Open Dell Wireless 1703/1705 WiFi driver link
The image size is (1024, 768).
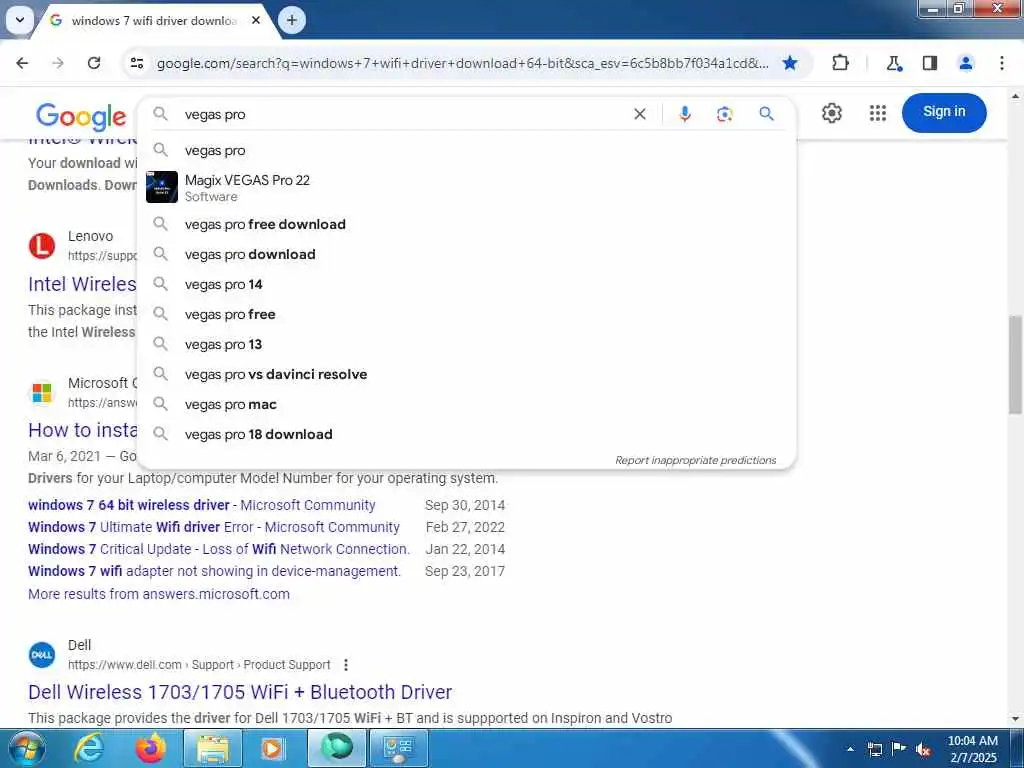click(x=240, y=692)
